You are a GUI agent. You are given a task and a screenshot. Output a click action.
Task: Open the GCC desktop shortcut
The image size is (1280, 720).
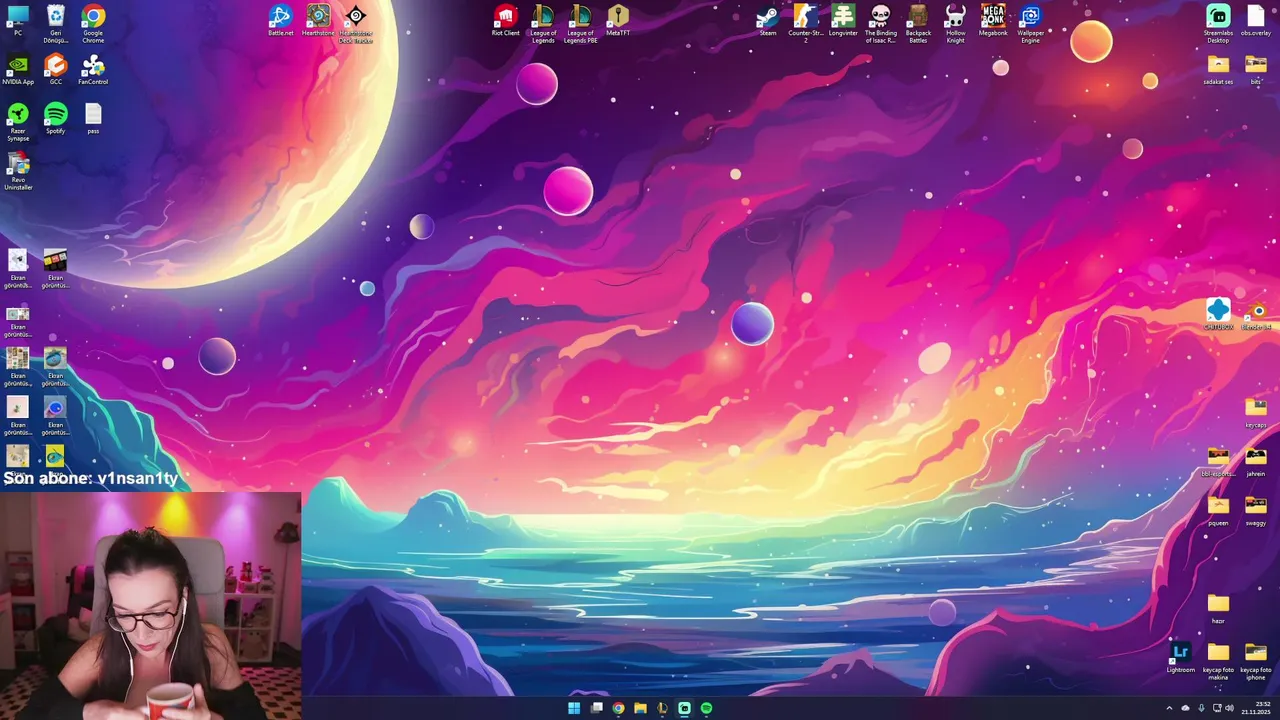[56, 69]
